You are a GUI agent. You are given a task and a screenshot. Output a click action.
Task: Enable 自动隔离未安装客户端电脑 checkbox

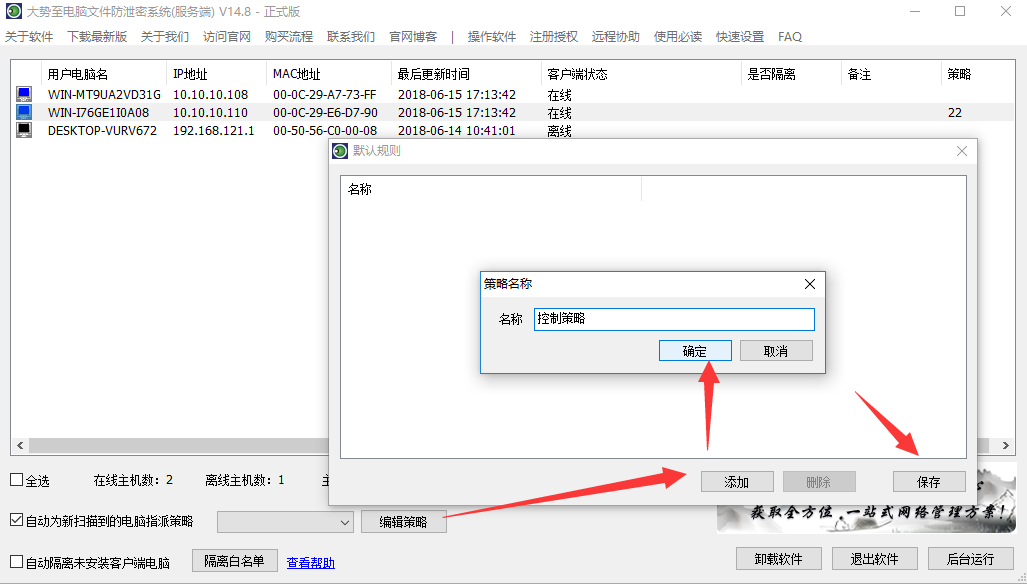pyautogui.click(x=16, y=562)
